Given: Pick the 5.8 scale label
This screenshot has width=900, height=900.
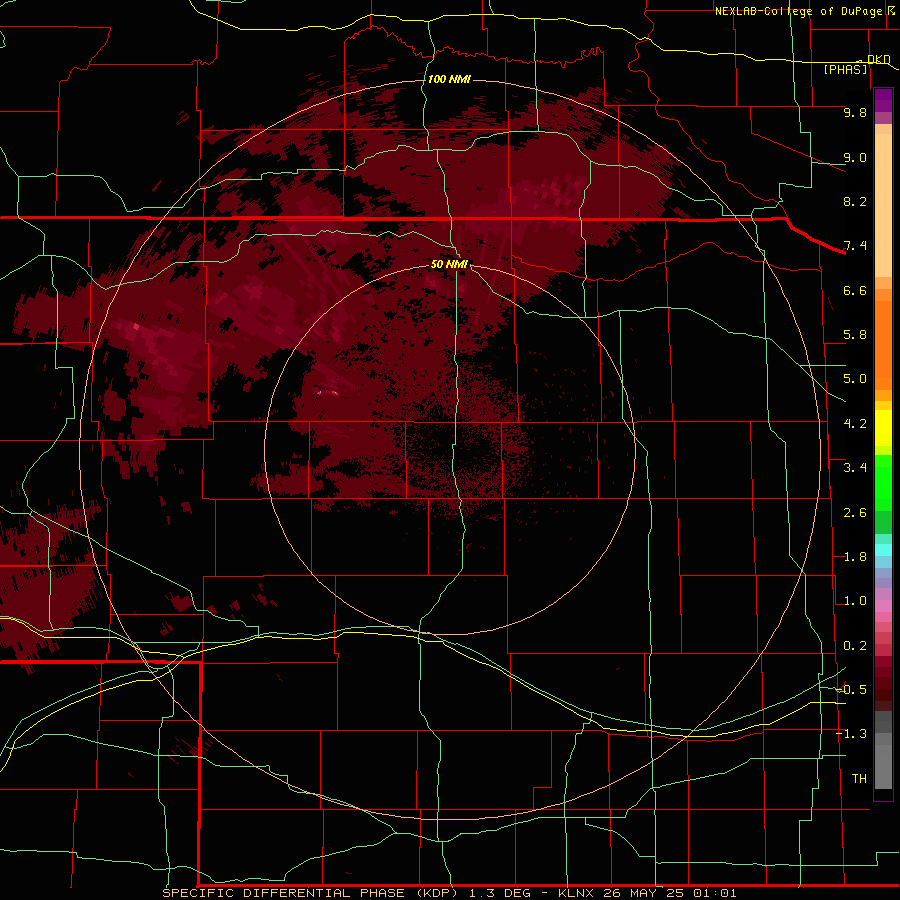Looking at the screenshot, I should (855, 335).
